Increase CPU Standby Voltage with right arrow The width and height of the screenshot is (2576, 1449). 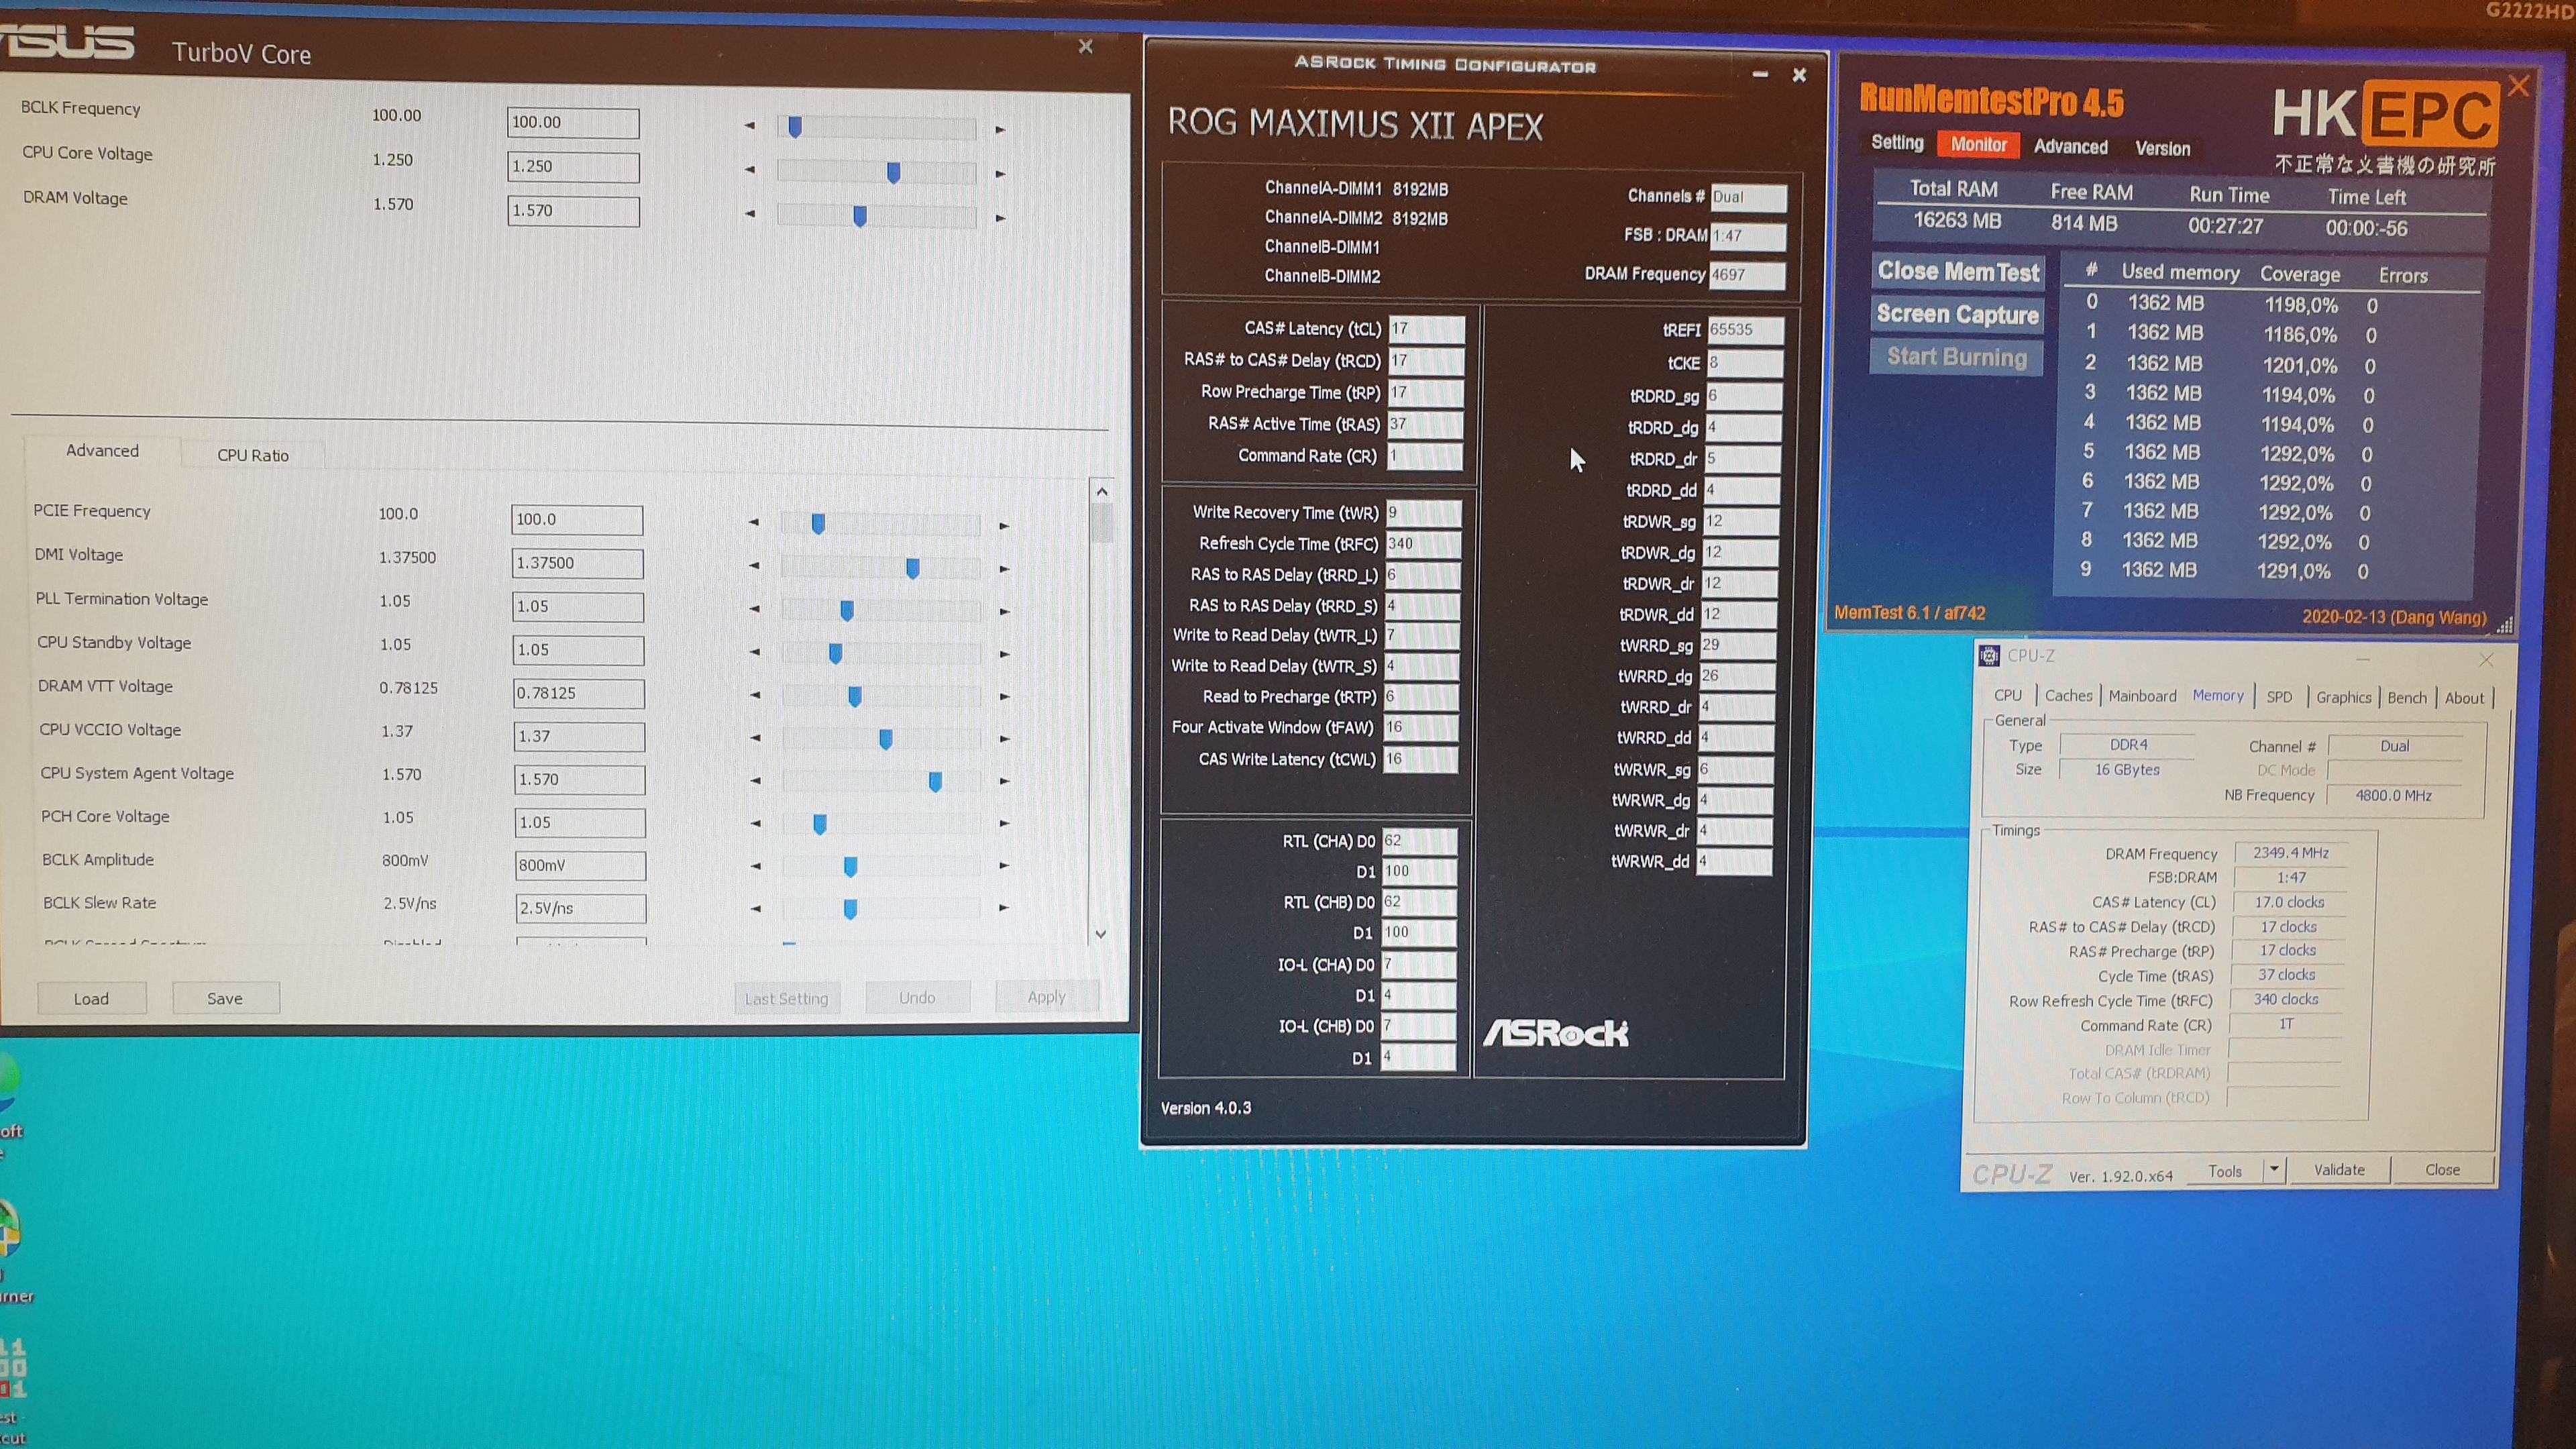tap(1004, 654)
